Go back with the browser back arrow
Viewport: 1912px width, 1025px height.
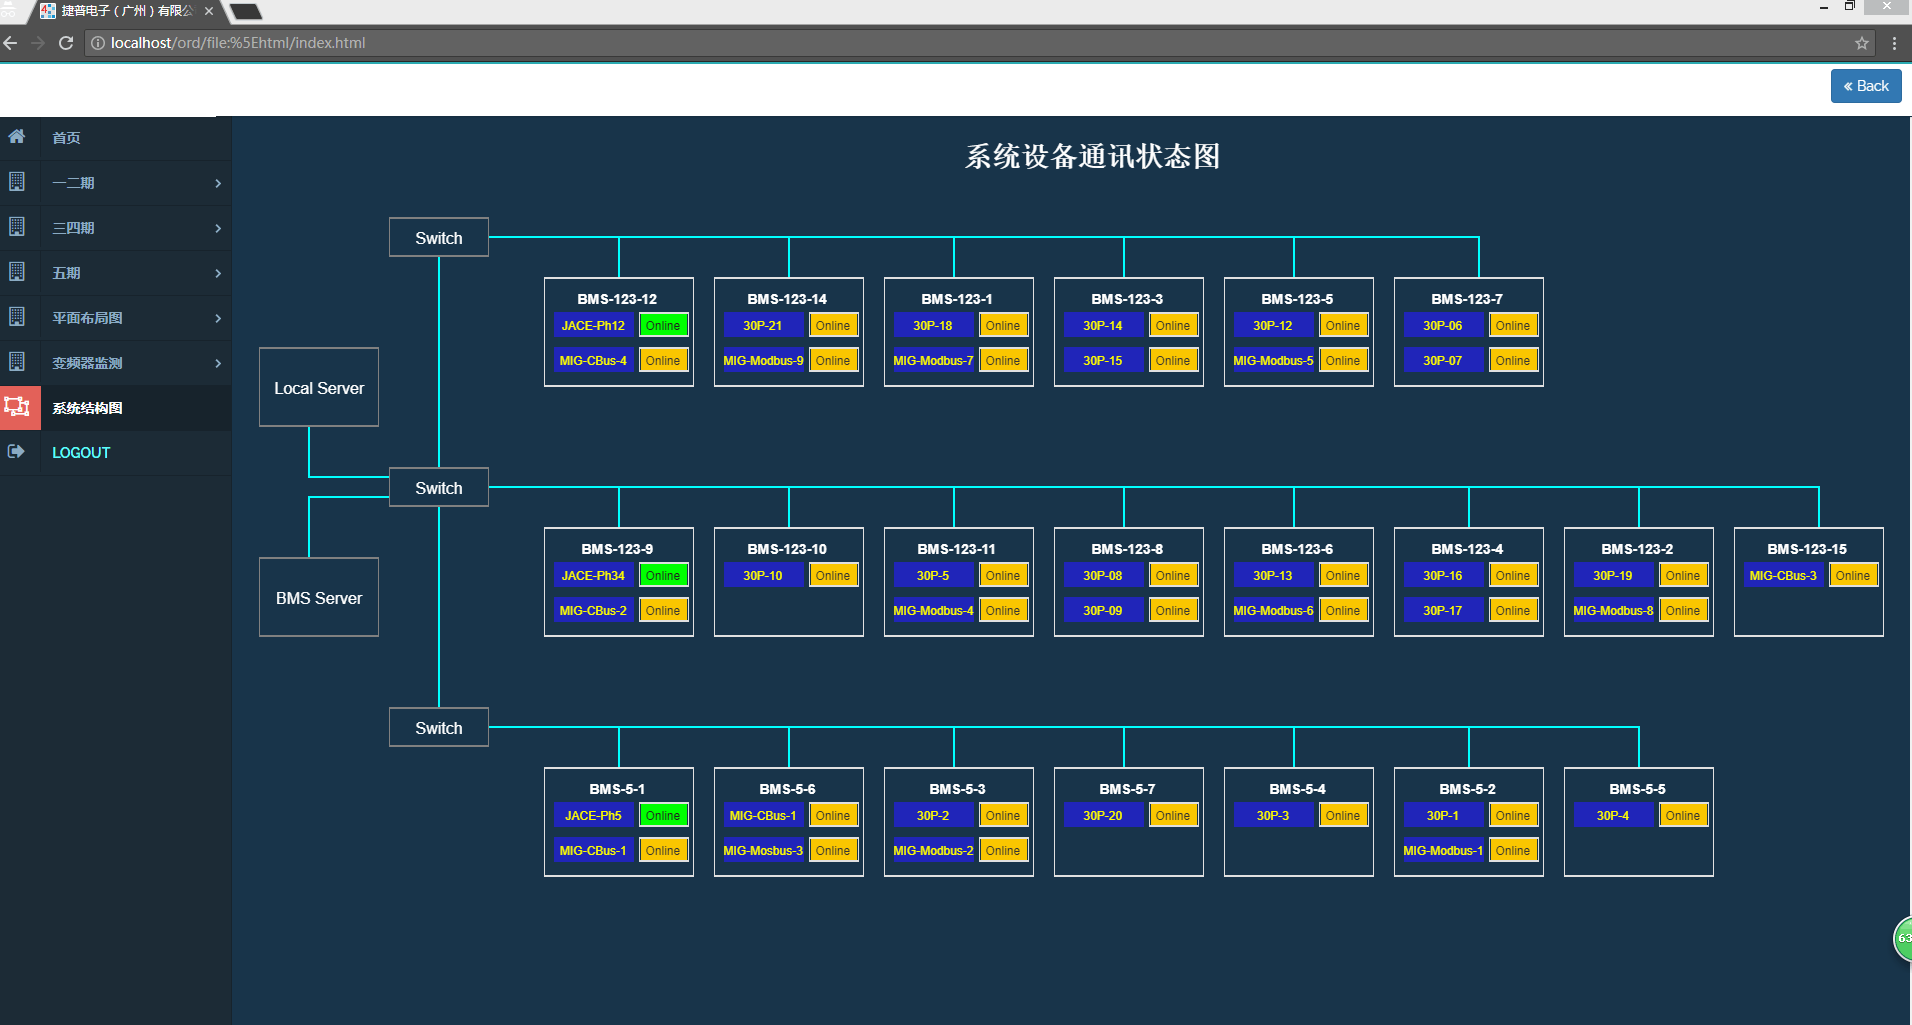[11, 43]
